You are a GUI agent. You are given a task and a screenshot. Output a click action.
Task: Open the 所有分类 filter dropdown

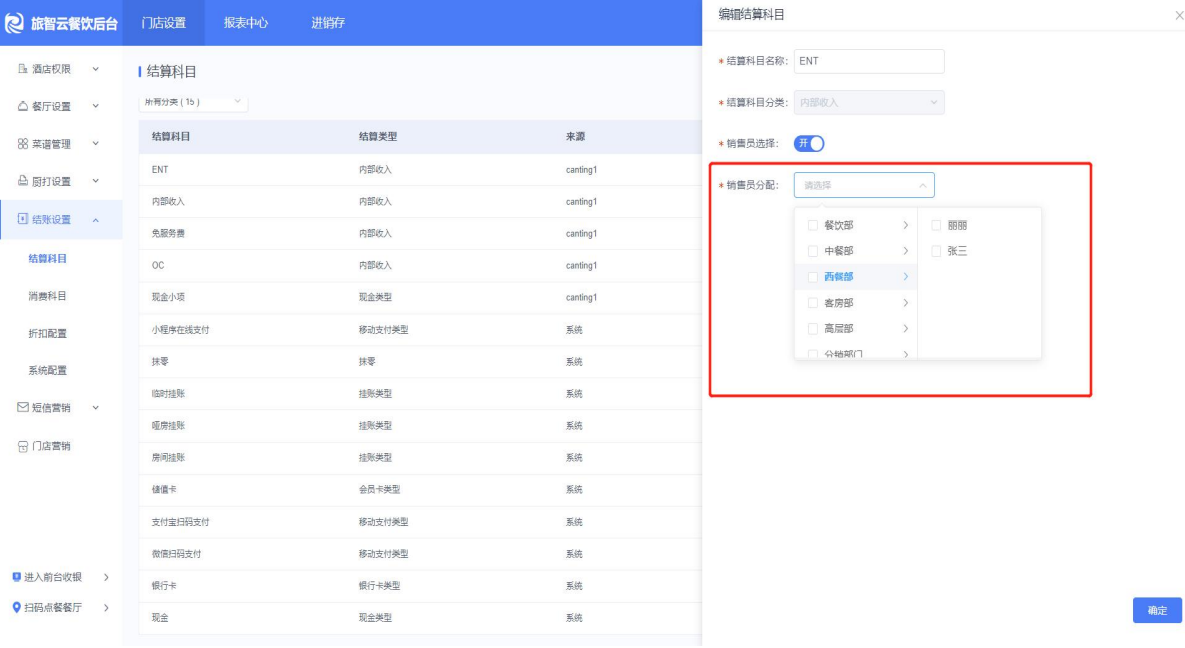click(193, 102)
